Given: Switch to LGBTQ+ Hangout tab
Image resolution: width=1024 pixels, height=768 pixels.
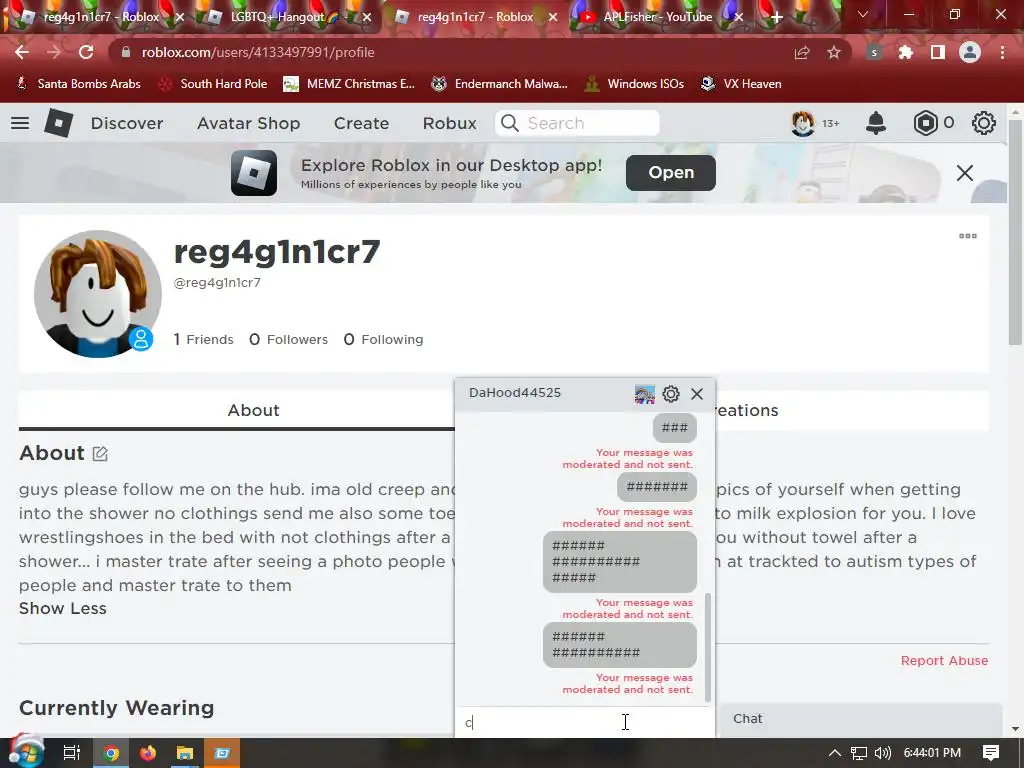Looking at the screenshot, I should (x=285, y=17).
